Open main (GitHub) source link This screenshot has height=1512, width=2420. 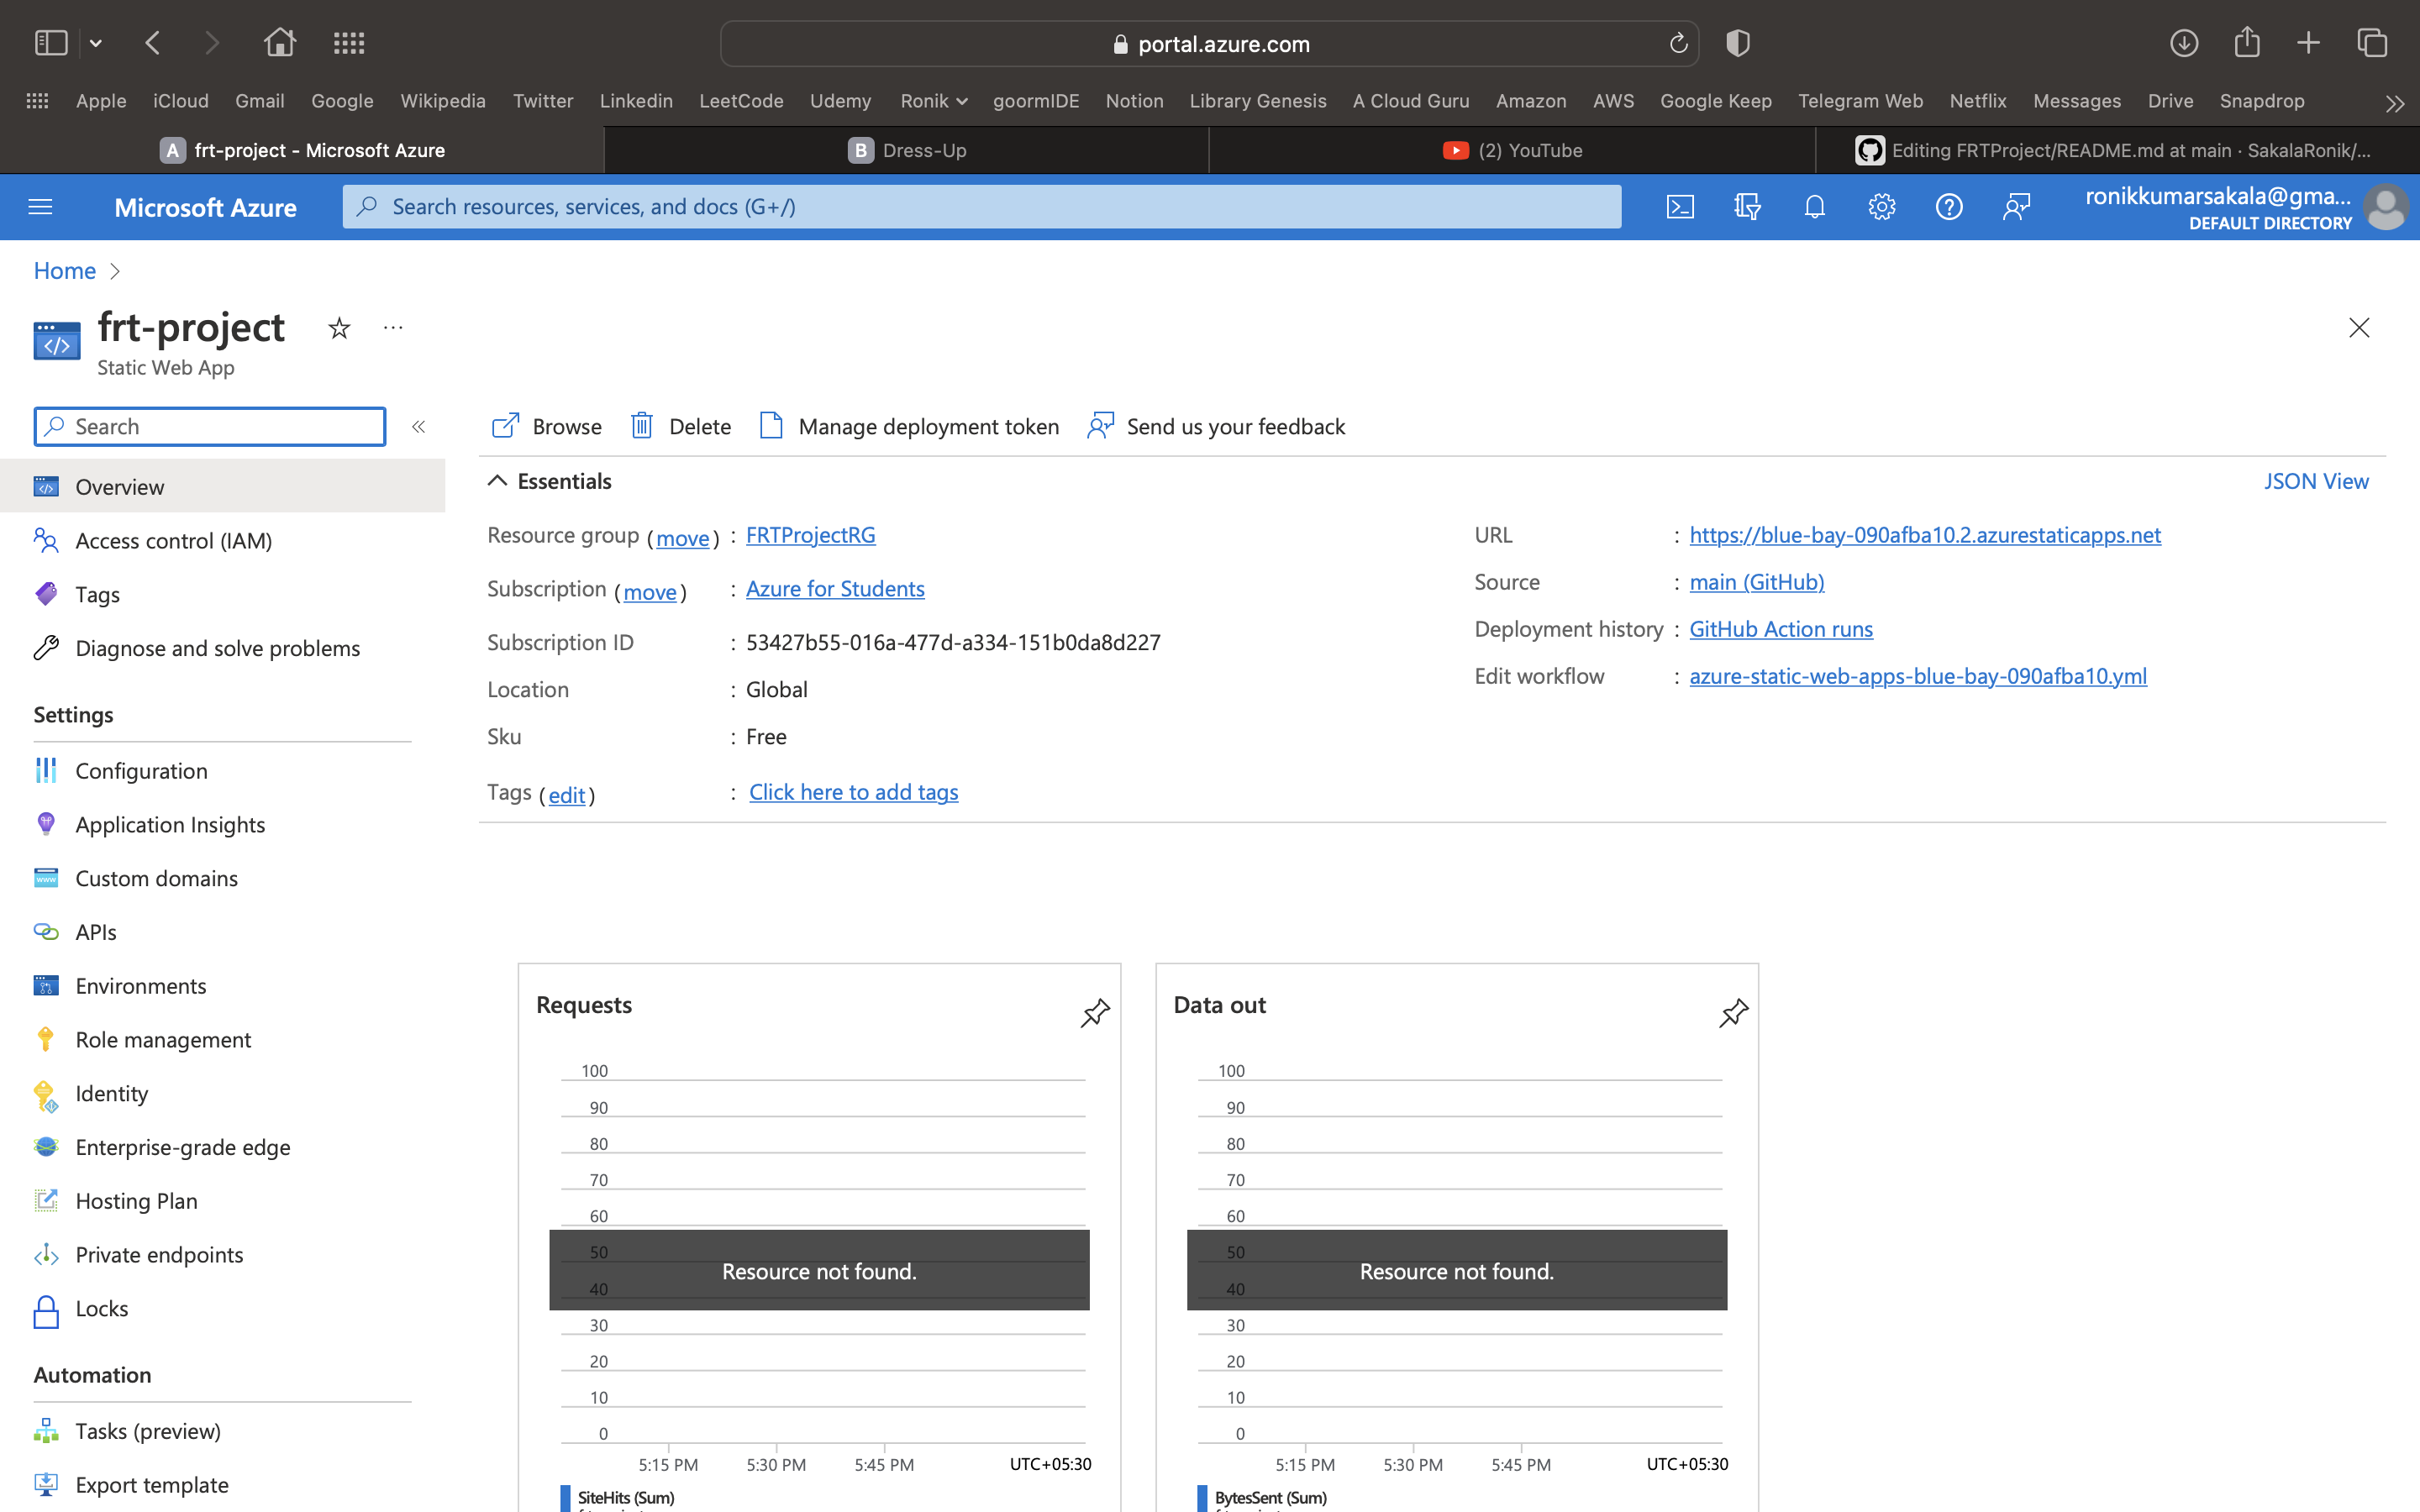[1757, 582]
